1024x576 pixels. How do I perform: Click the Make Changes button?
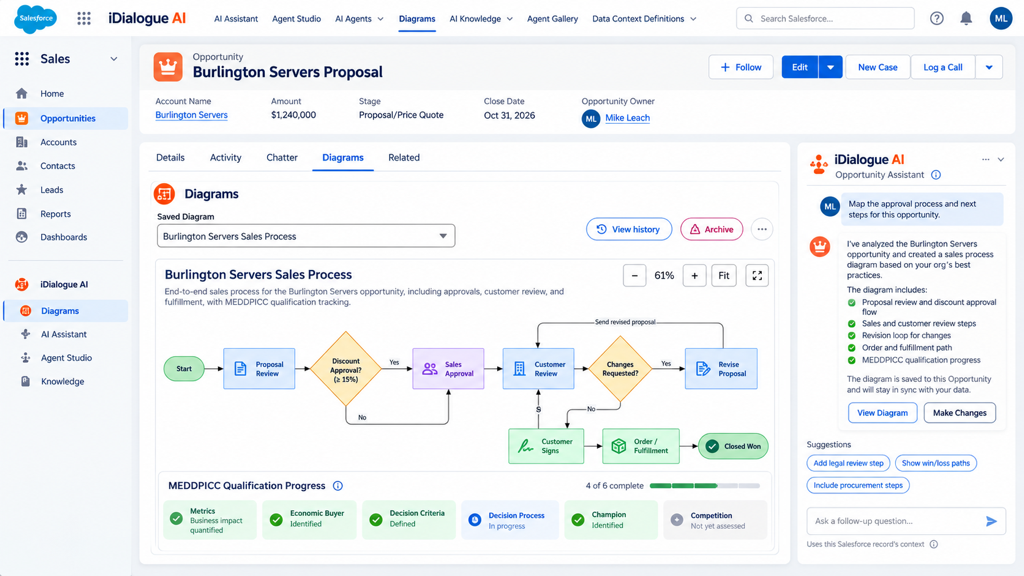tap(959, 413)
